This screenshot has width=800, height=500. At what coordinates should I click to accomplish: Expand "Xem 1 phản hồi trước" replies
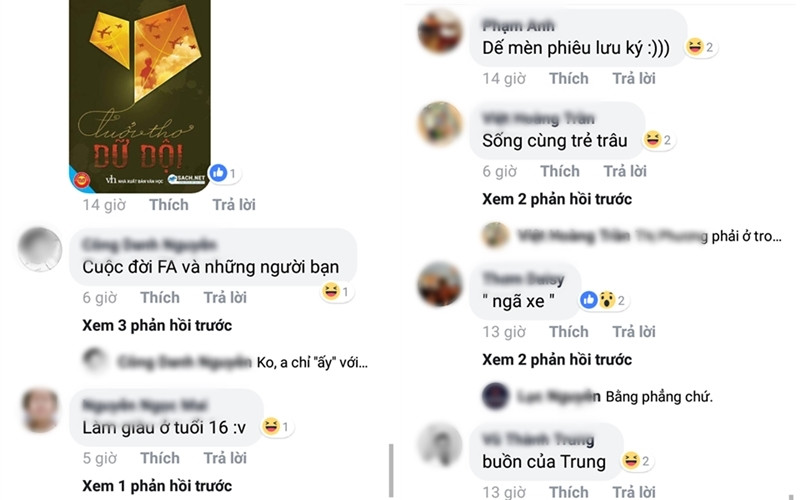(x=157, y=486)
